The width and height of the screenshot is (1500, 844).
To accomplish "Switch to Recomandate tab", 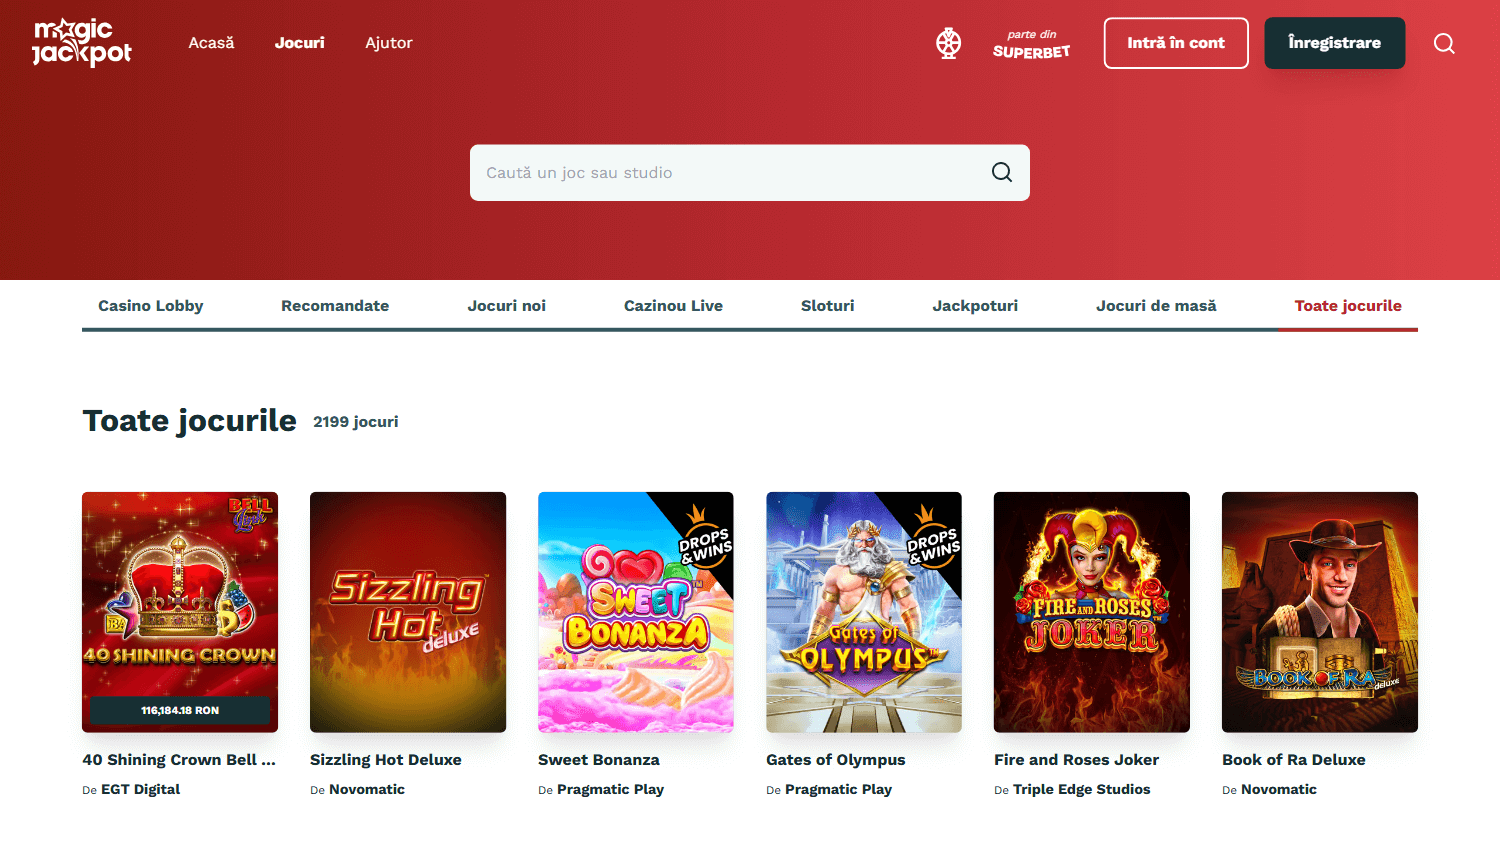I will click(335, 306).
